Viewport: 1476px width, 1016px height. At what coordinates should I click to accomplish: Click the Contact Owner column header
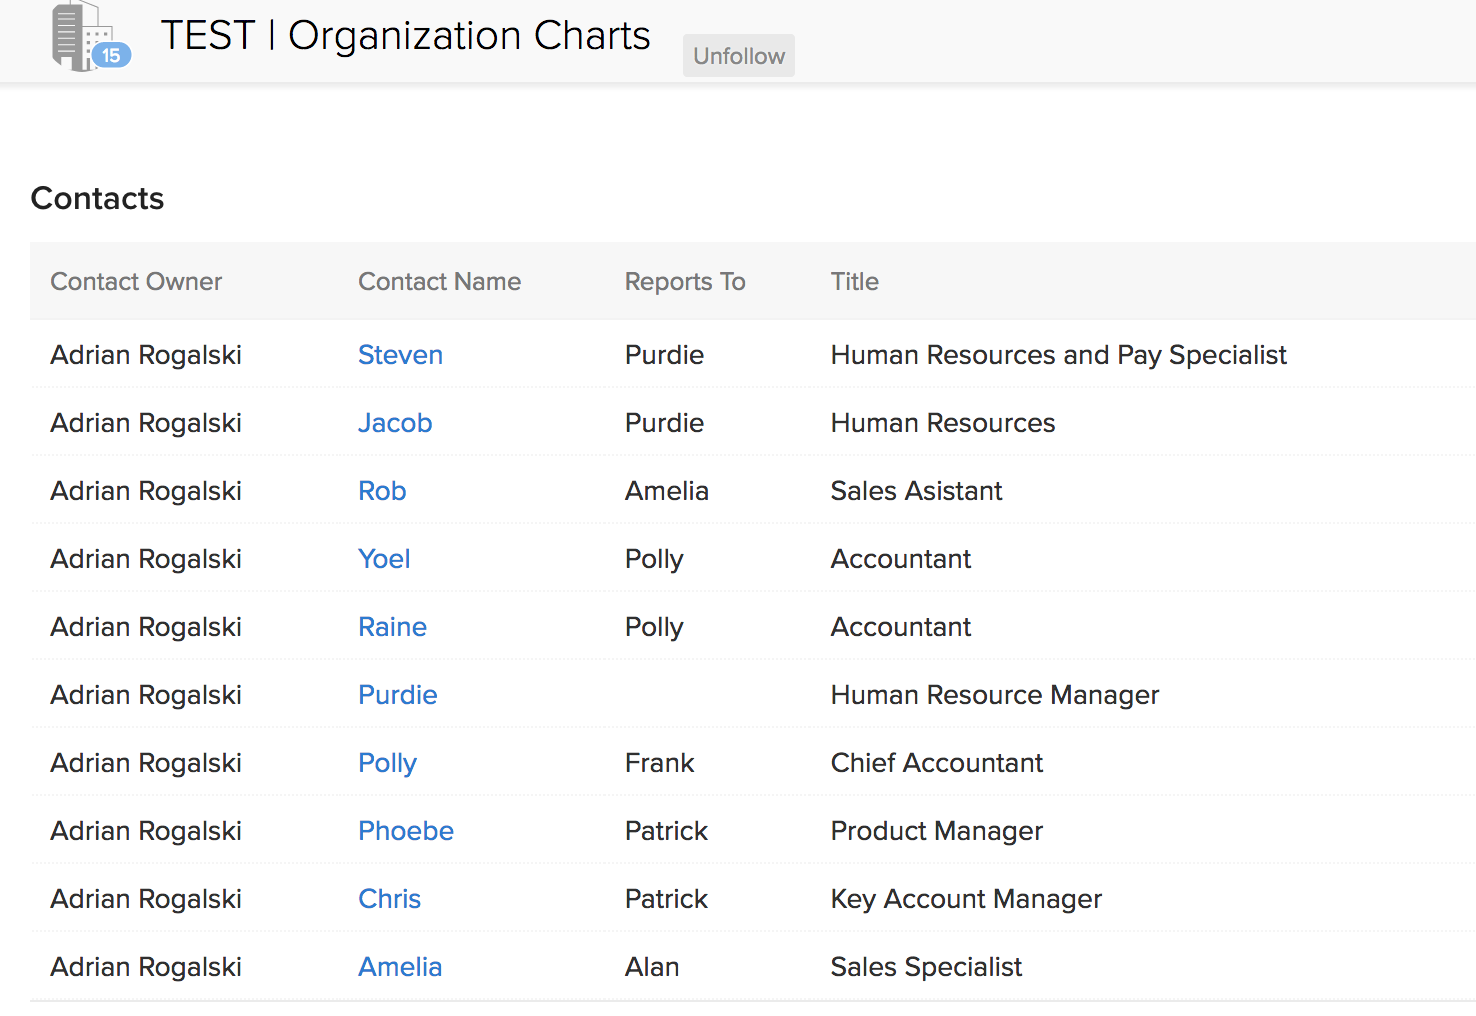[x=136, y=282]
